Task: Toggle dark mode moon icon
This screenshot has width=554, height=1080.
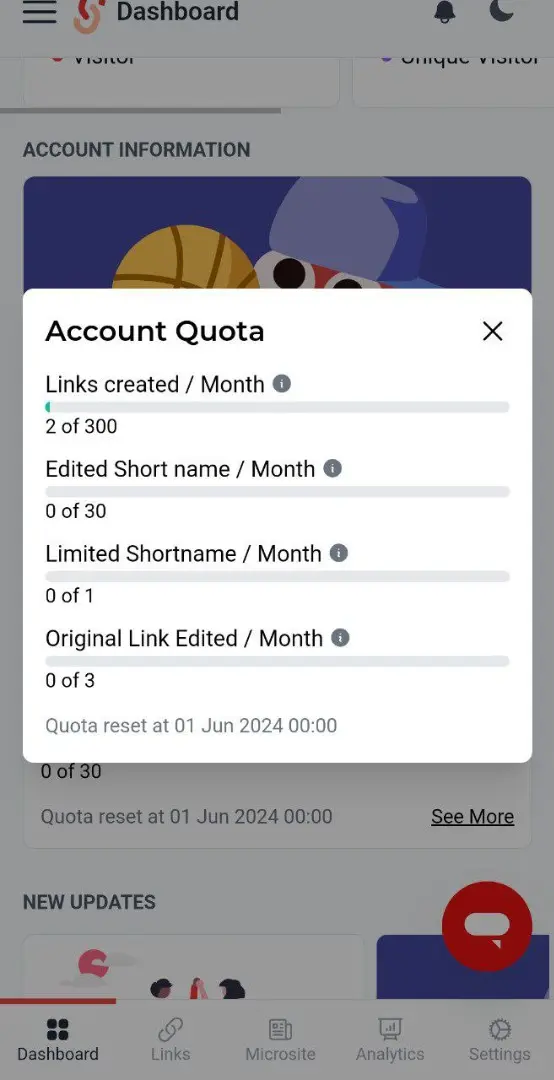Action: (x=501, y=11)
